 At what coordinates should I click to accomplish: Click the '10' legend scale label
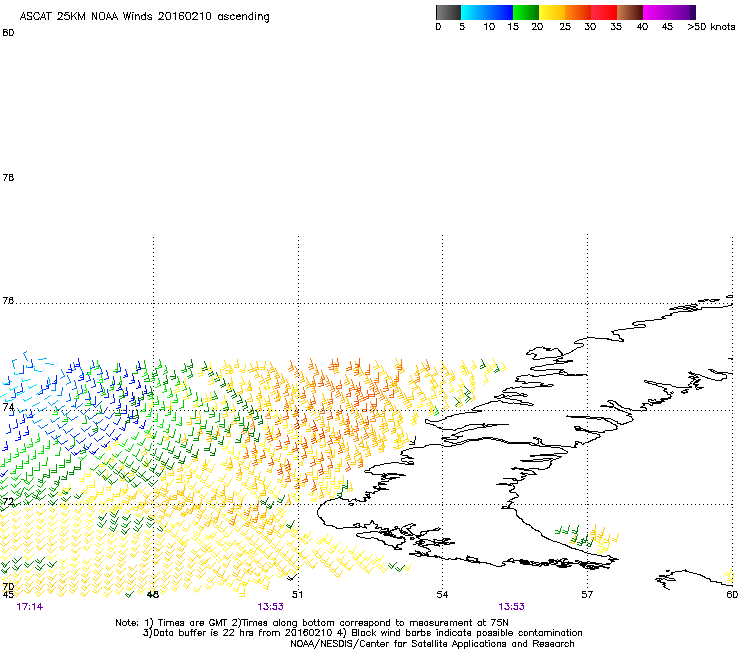pos(489,27)
